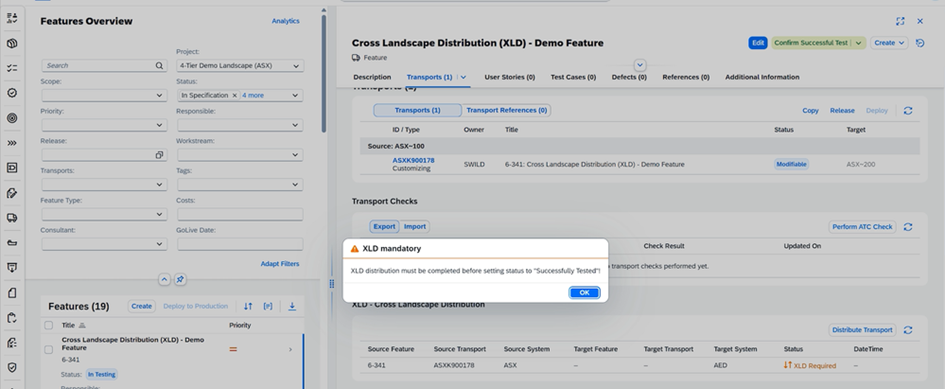Image resolution: width=945 pixels, height=389 pixels.
Task: Click OK in the XLD mandatory dialog
Action: (584, 293)
